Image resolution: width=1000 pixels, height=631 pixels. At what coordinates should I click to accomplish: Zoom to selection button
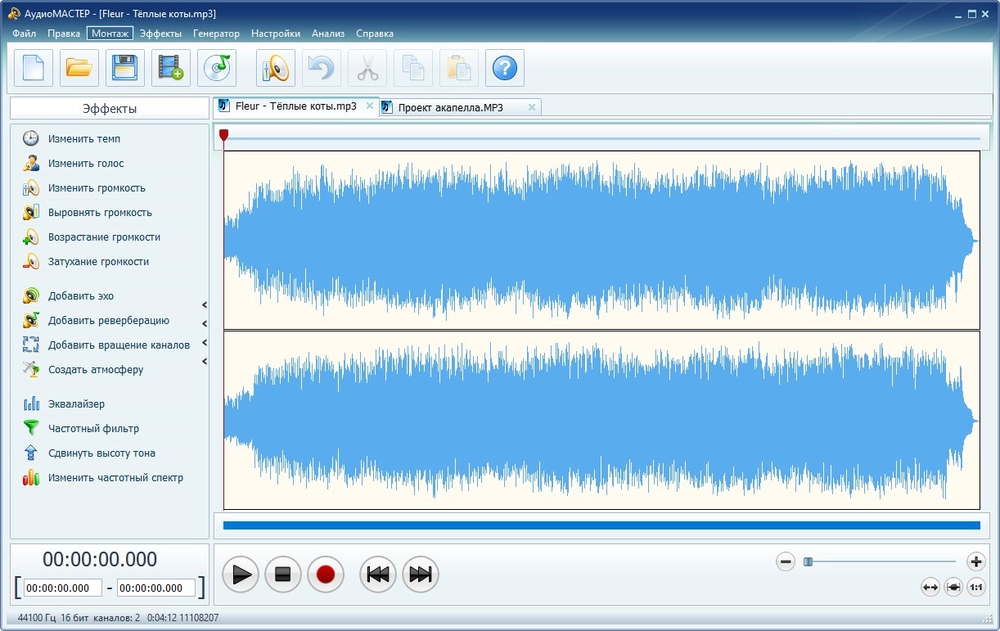click(953, 587)
